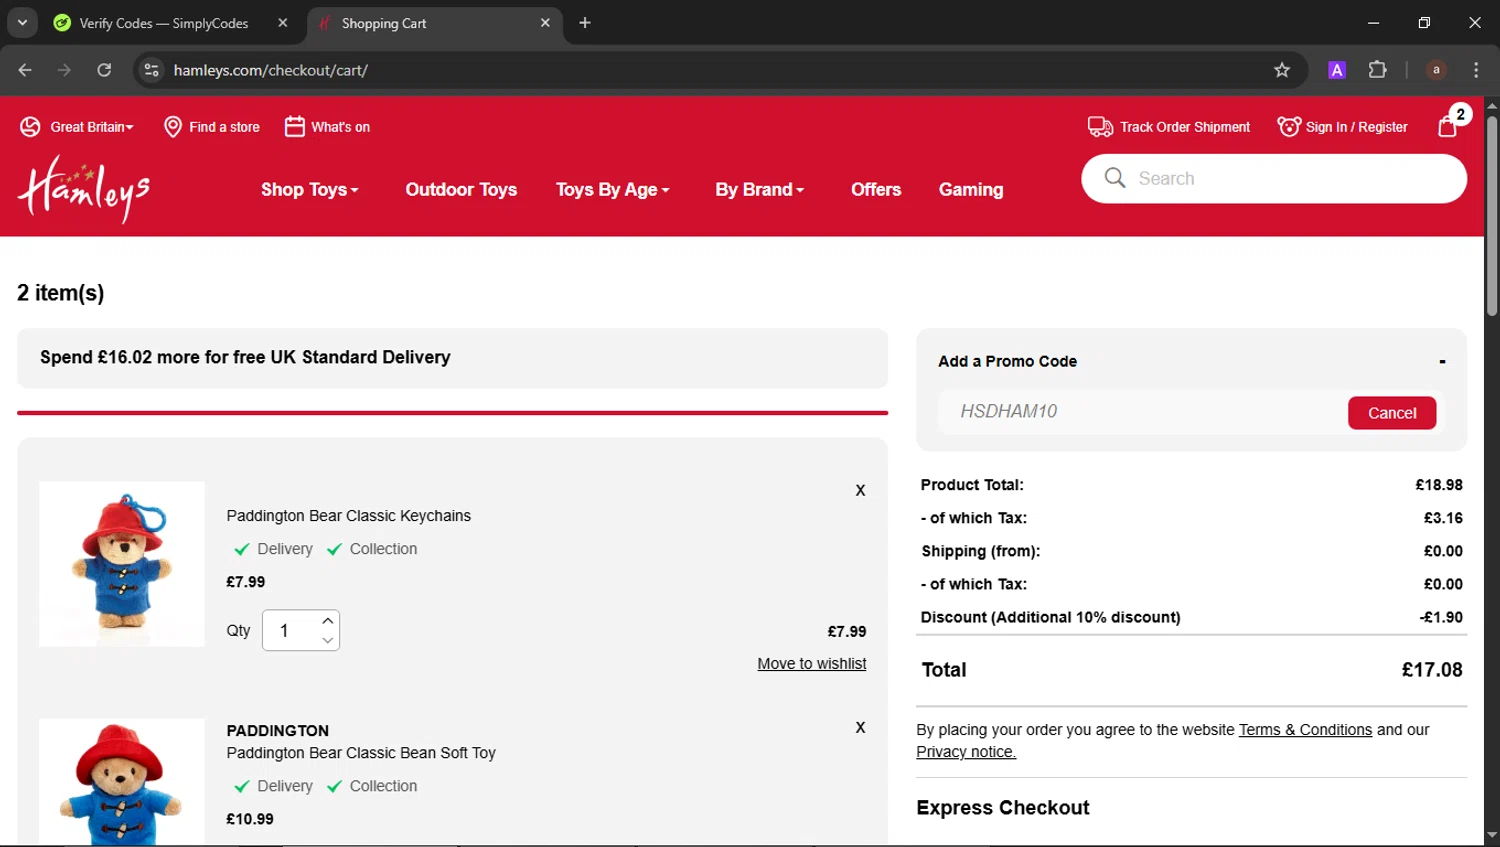This screenshot has height=847, width=1500.
Task: Click the What's on calendar icon
Action: tap(294, 127)
